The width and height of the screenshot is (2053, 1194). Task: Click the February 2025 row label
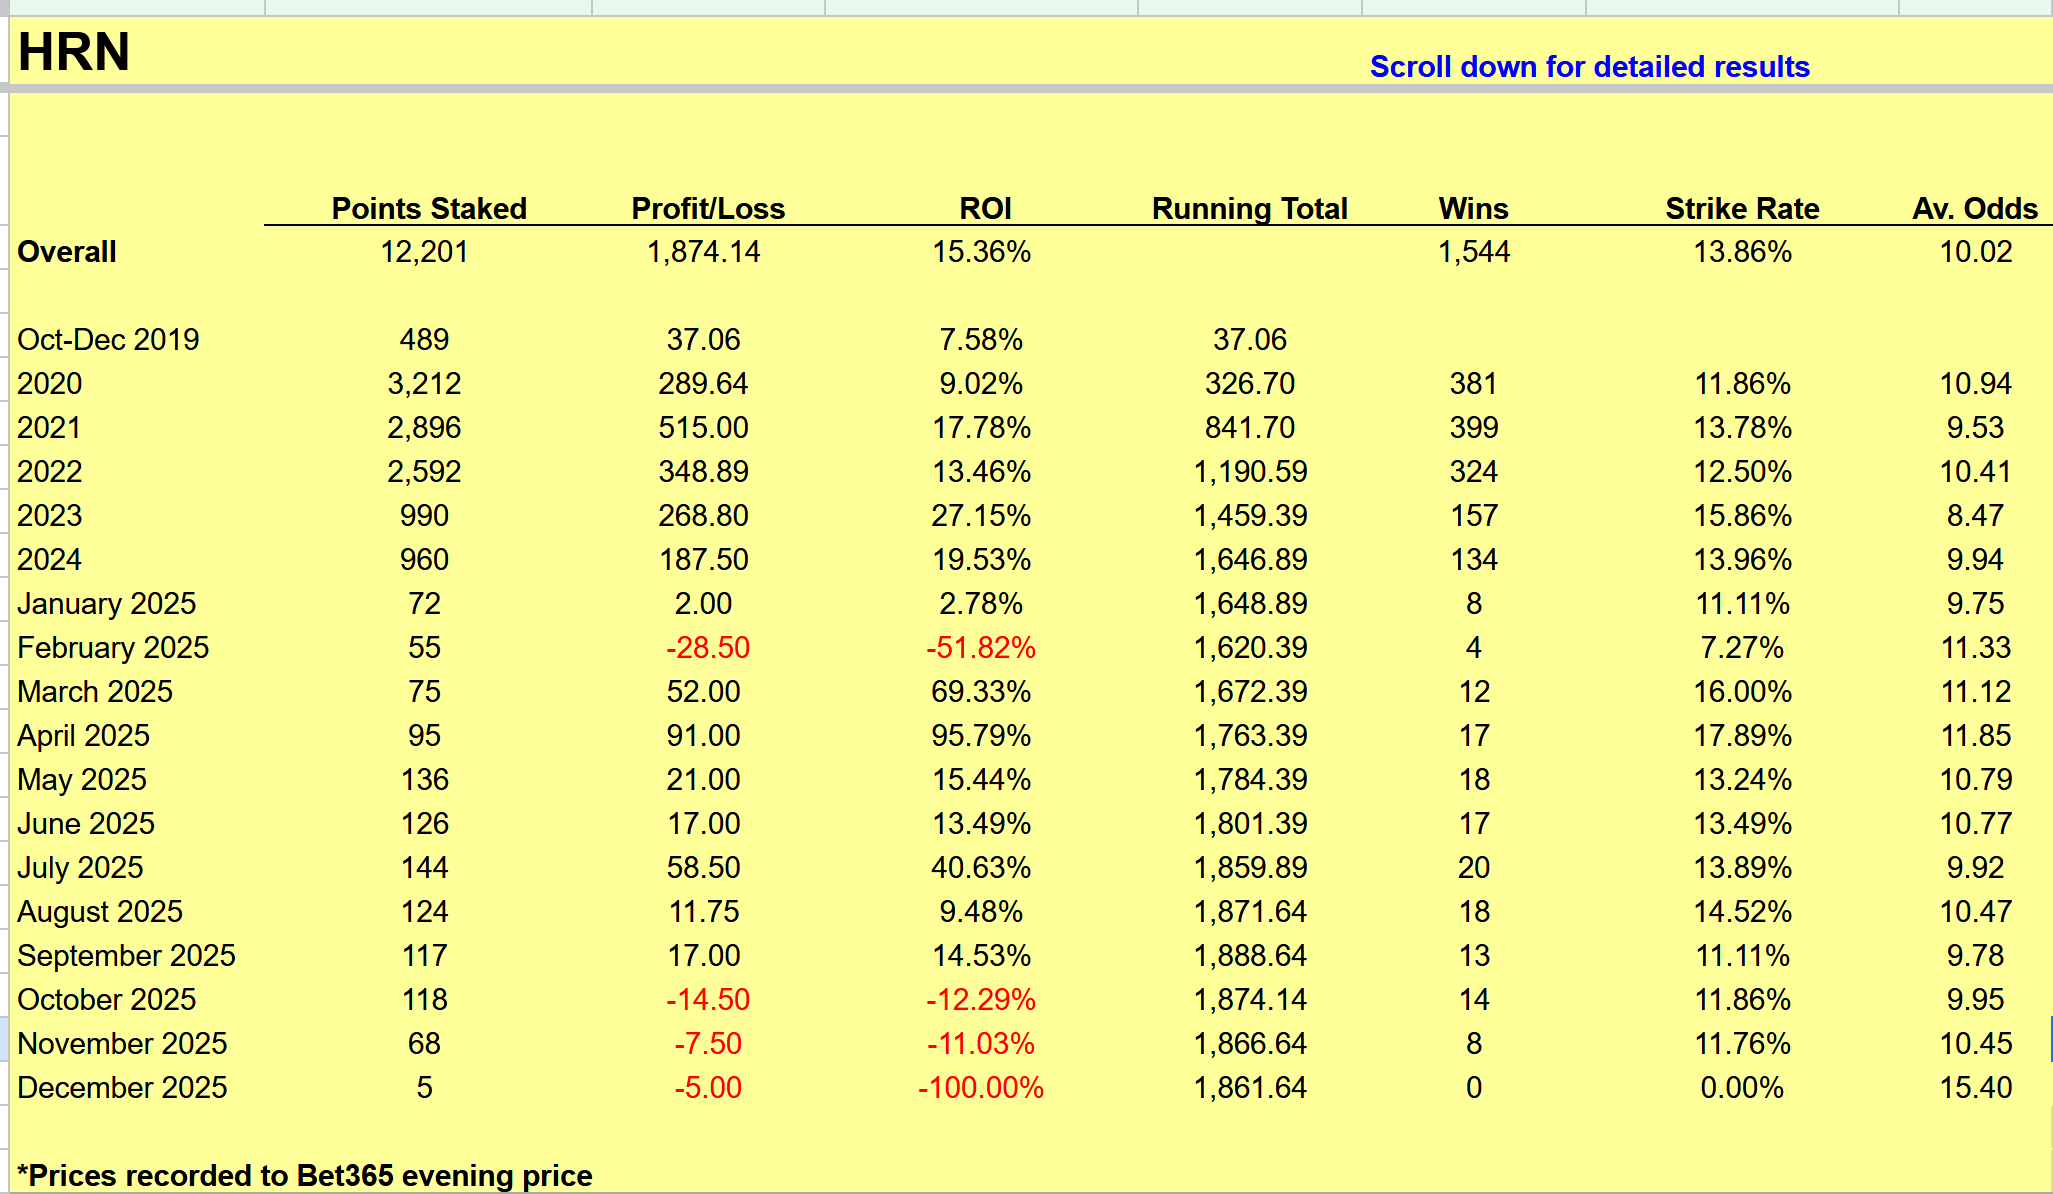pos(113,648)
